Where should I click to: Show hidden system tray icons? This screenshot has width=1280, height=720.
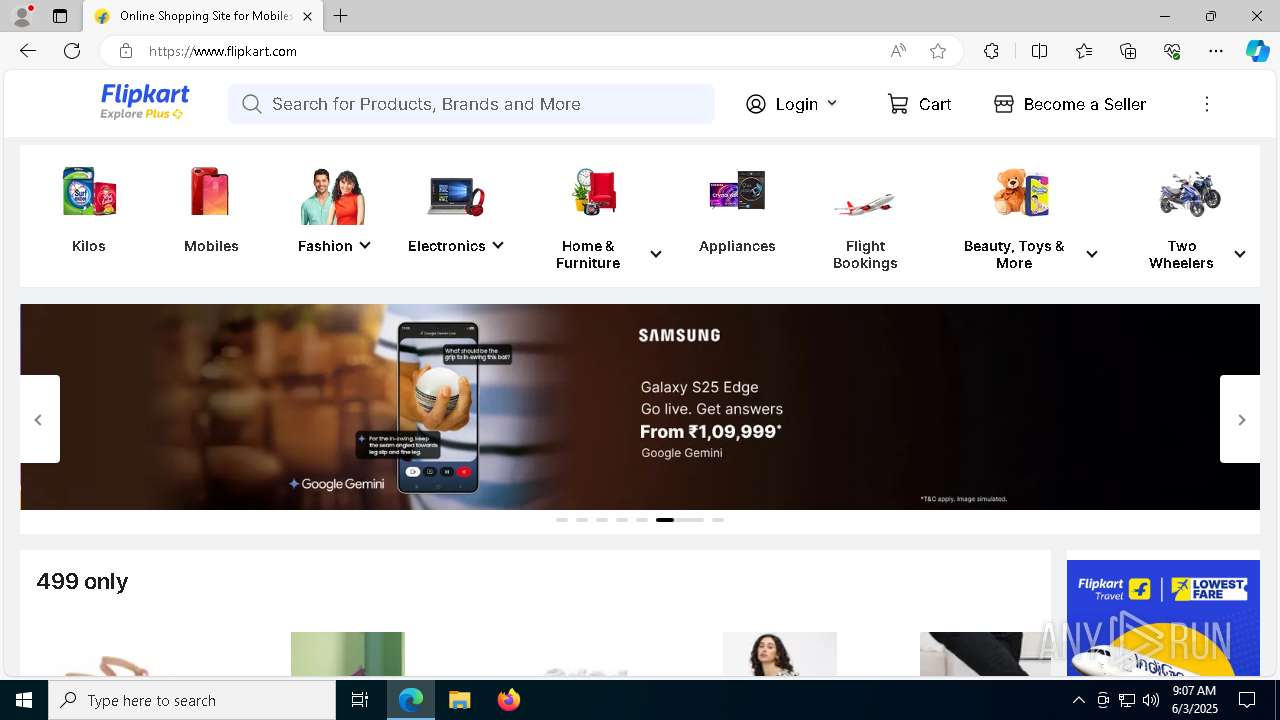pyautogui.click(x=1078, y=700)
